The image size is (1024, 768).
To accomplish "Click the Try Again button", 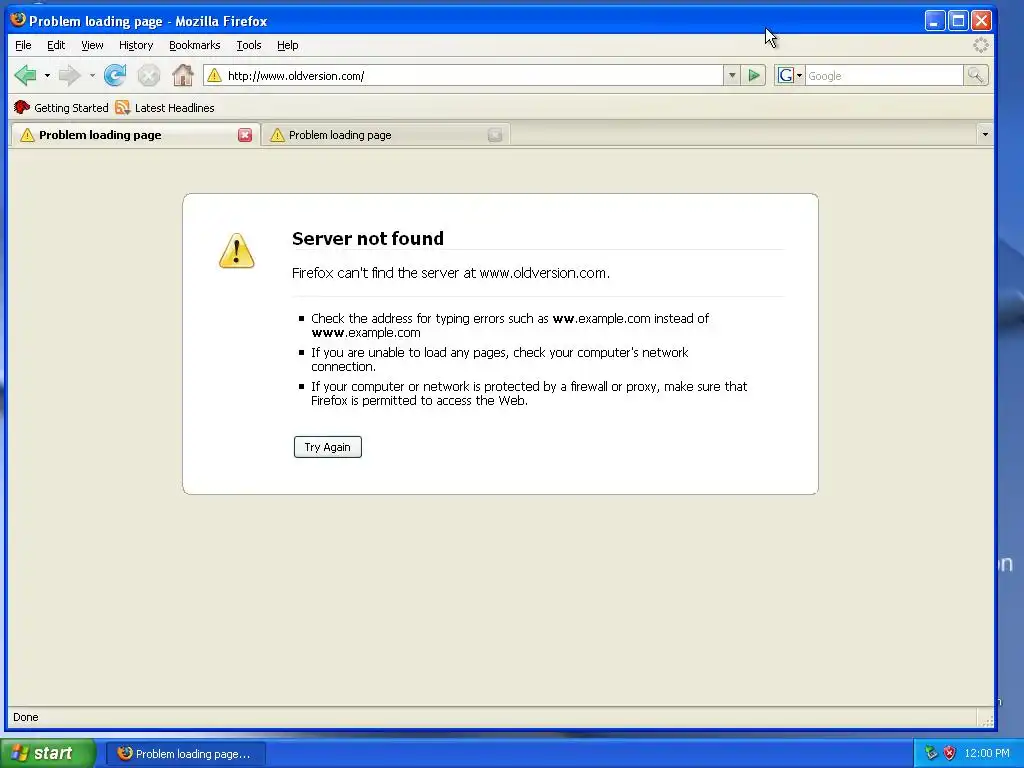I will [x=327, y=447].
